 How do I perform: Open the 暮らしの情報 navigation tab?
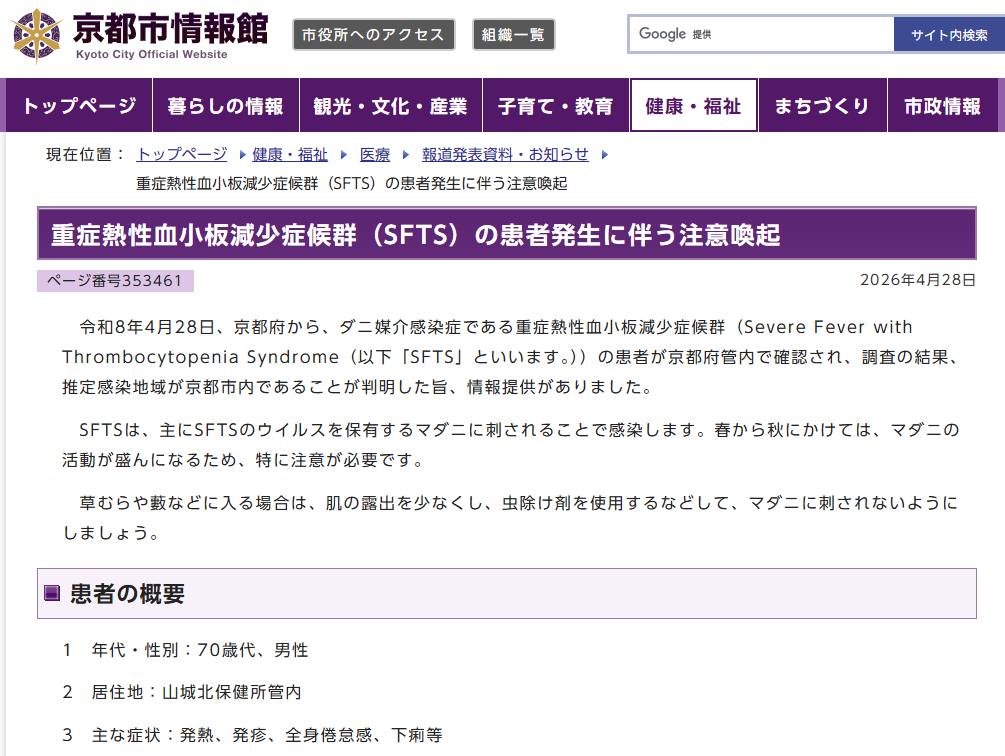coord(226,106)
